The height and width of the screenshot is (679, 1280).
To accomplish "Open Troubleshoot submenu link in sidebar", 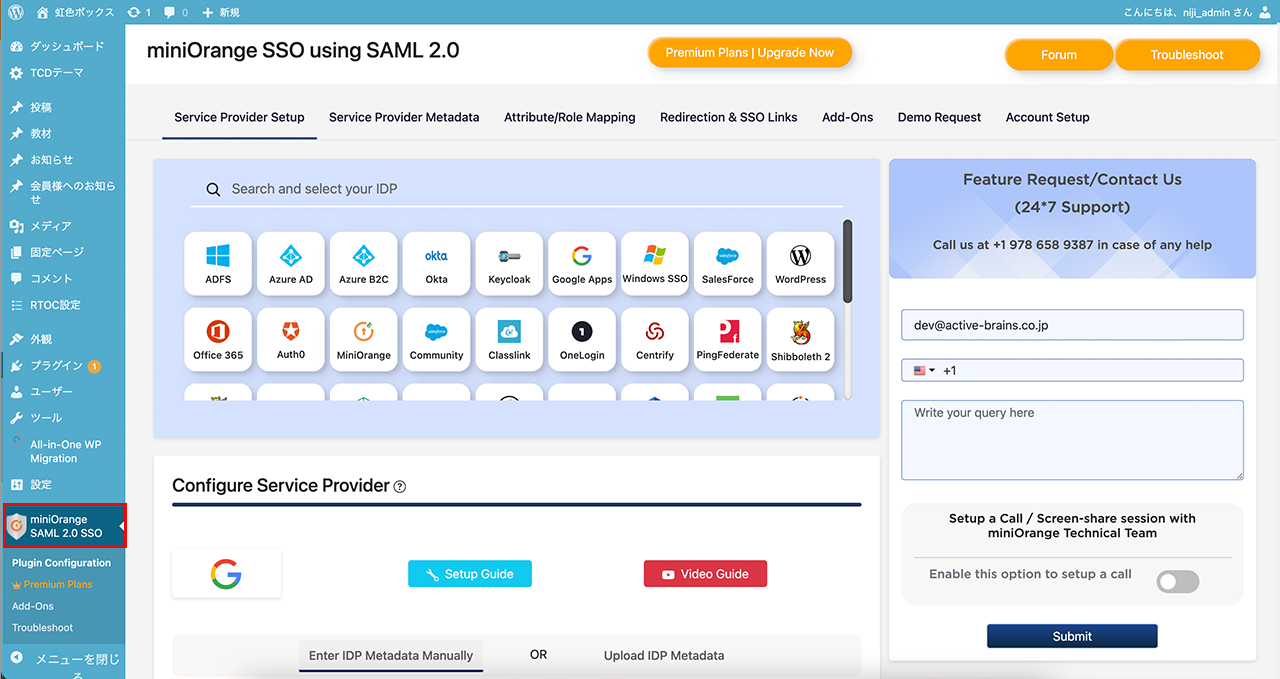I will click(x=43, y=628).
